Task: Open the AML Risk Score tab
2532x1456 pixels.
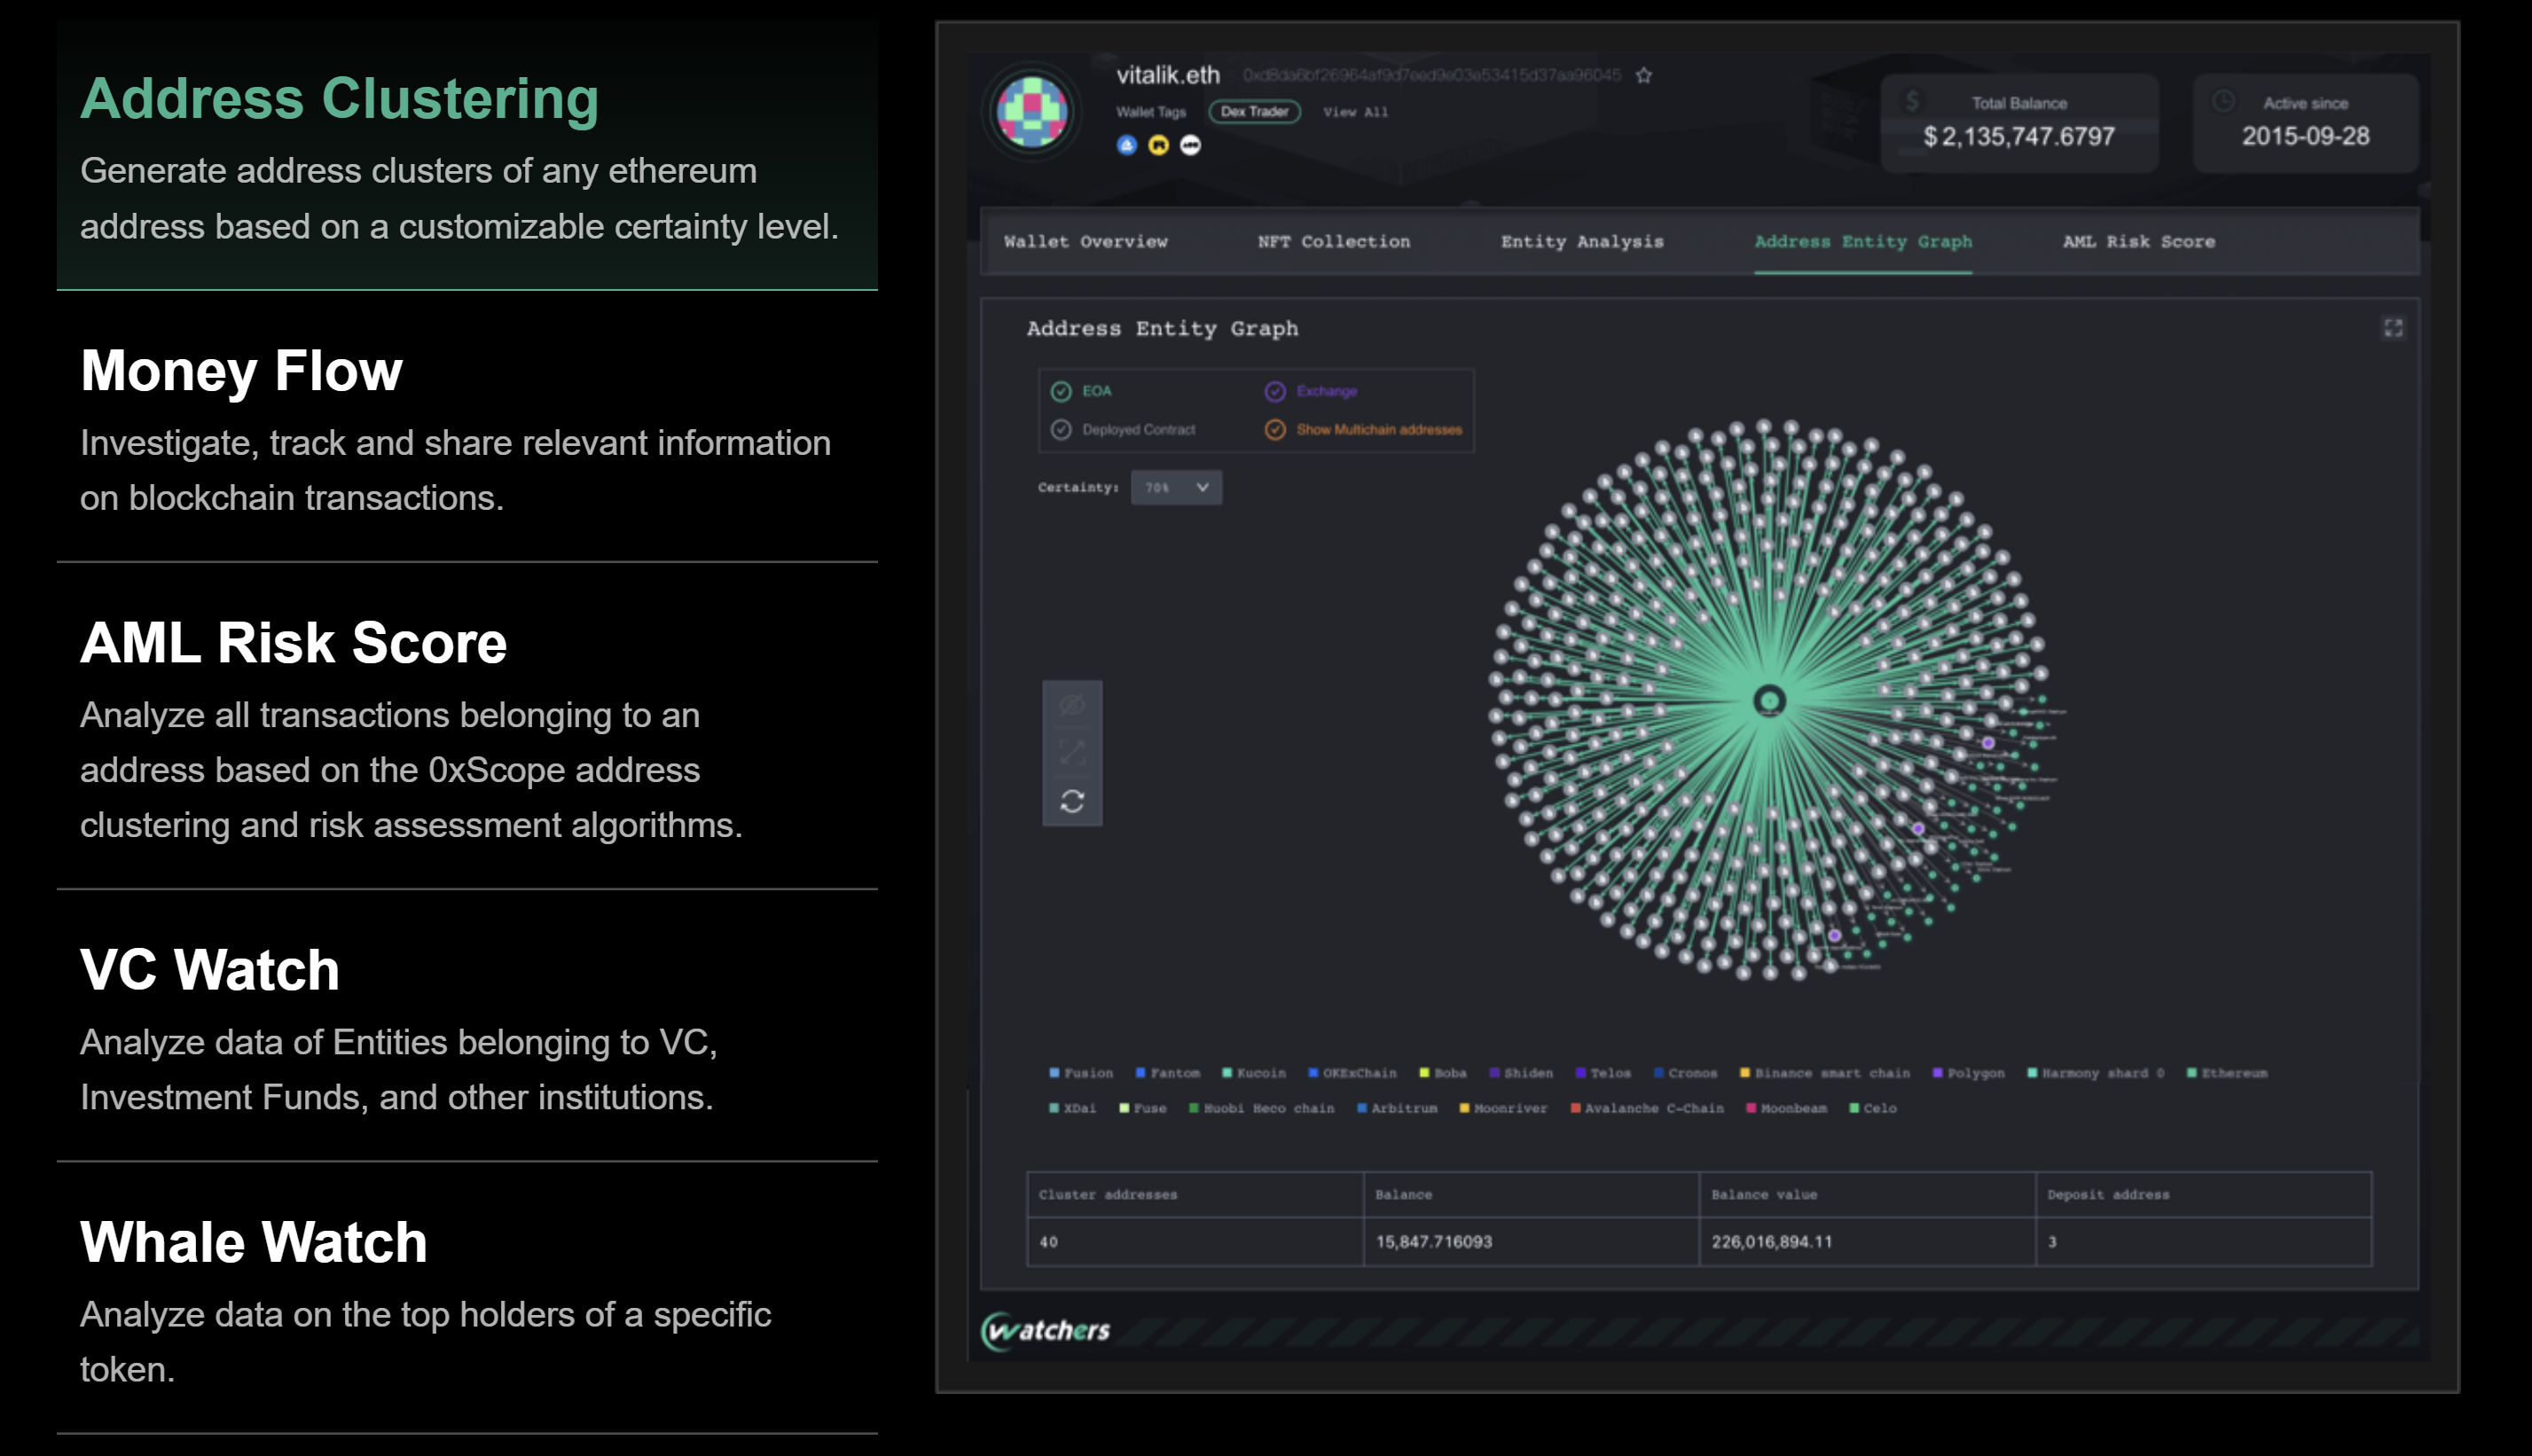Action: [2138, 242]
